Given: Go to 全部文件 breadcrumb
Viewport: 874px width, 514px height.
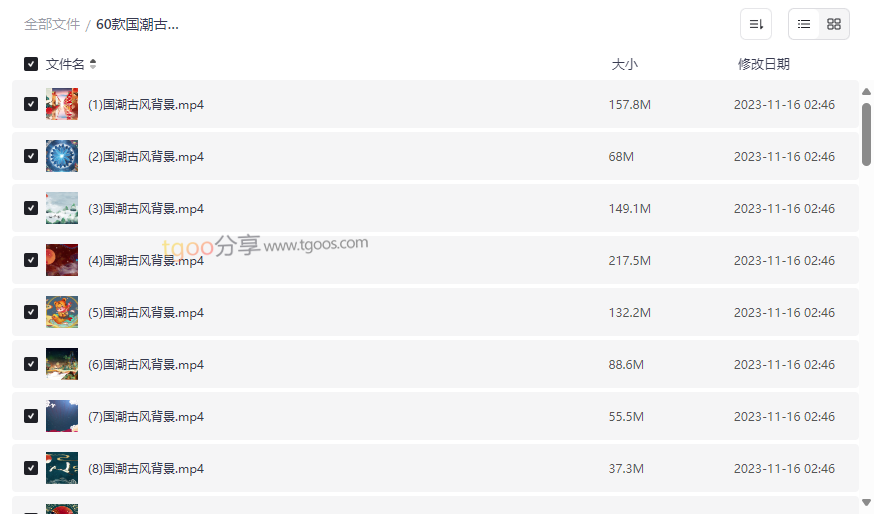Looking at the screenshot, I should pos(52,25).
